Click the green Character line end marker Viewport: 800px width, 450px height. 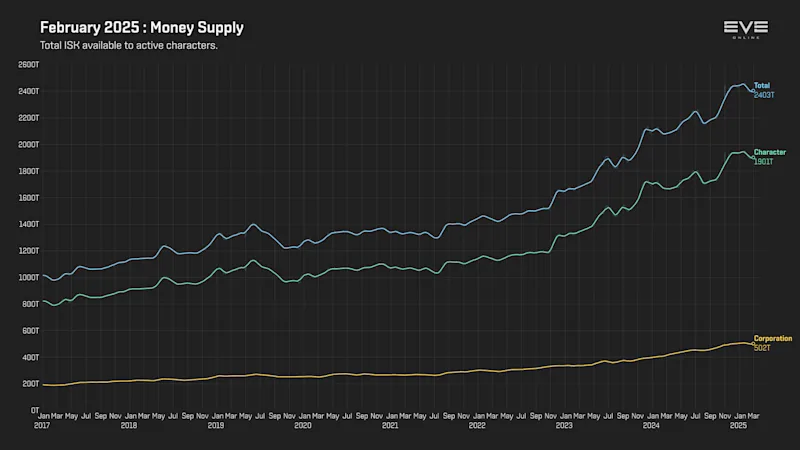click(753, 158)
